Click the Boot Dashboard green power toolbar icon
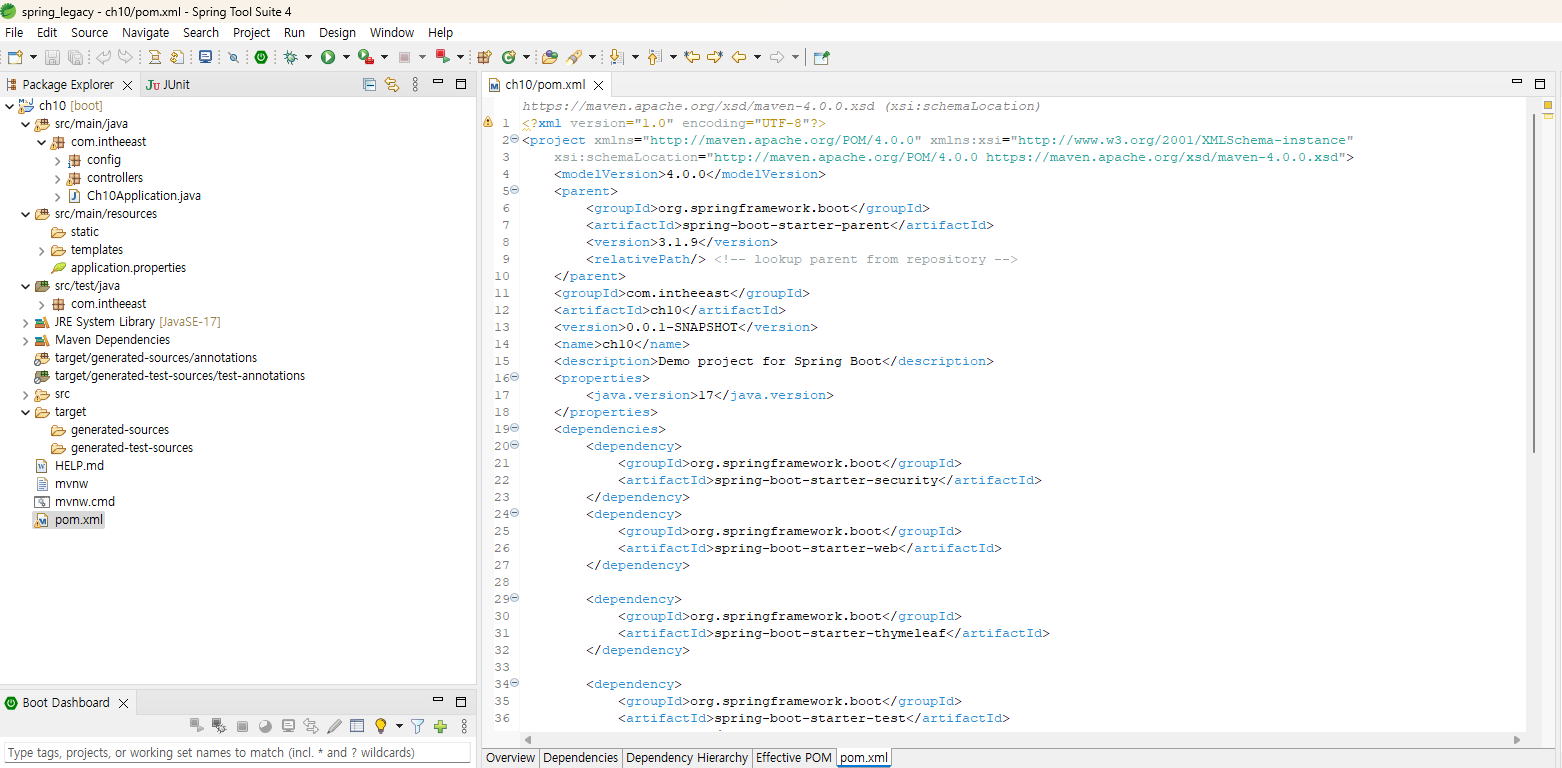This screenshot has height=768, width=1562. point(261,57)
